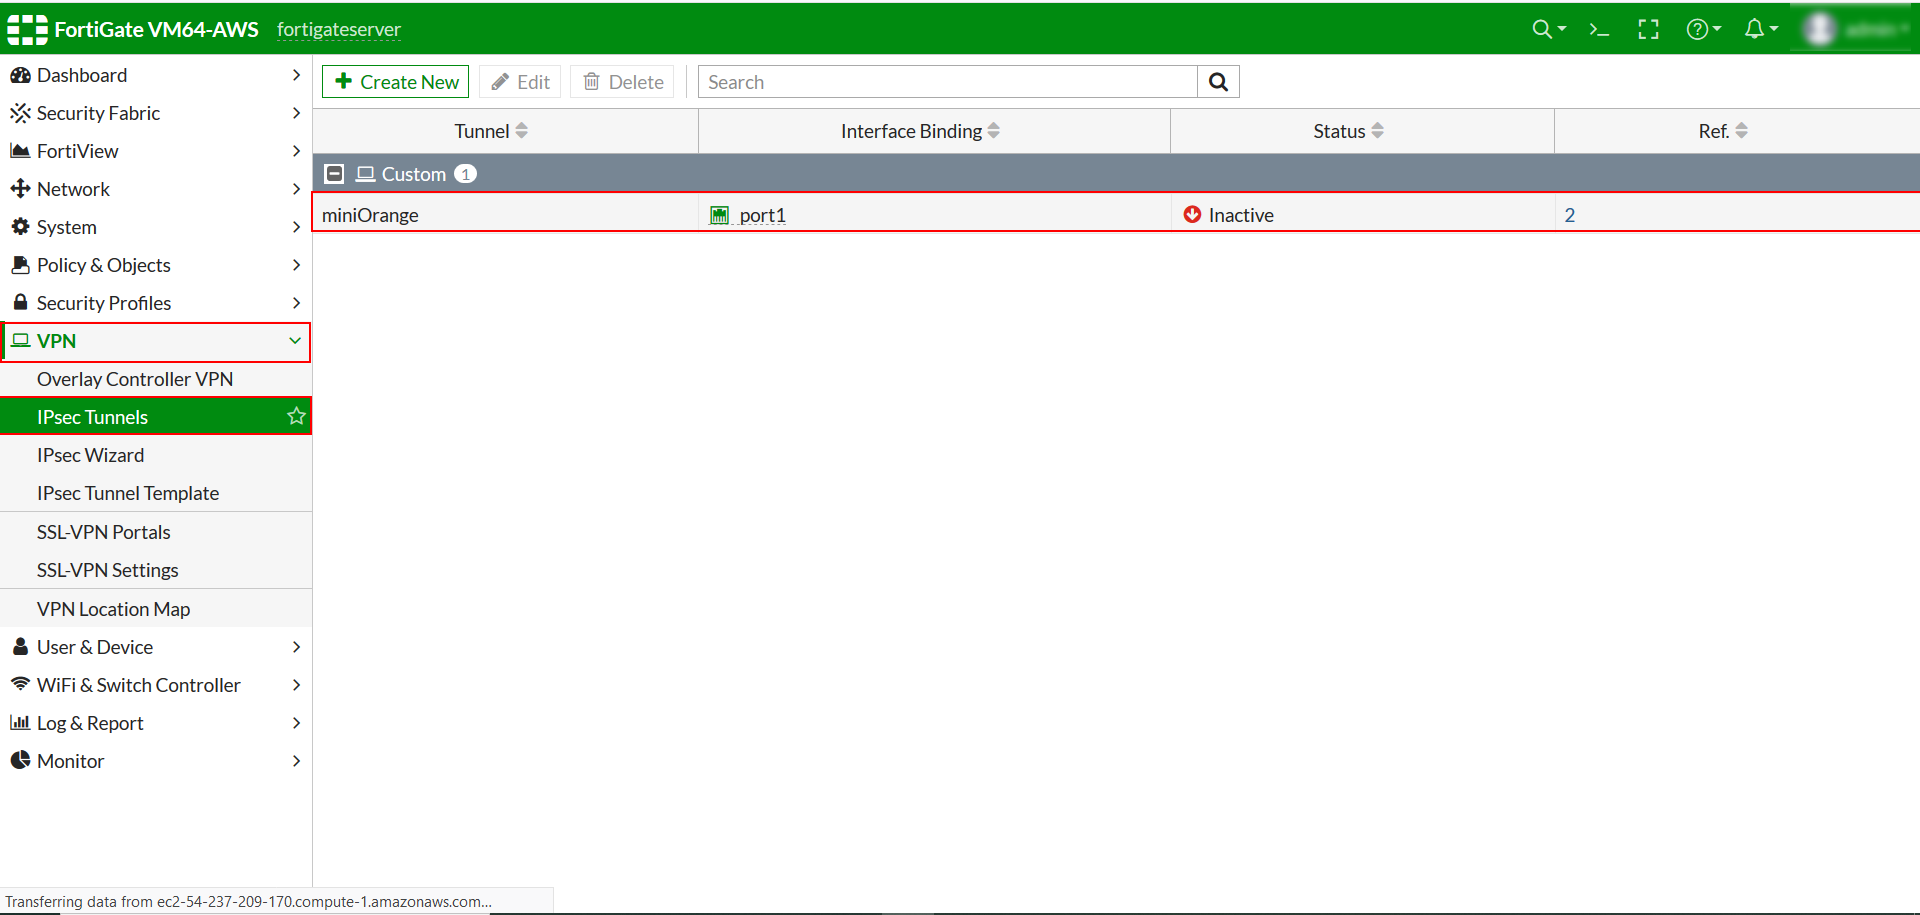Expand the Network menu
This screenshot has width=1920, height=915.
pyautogui.click(x=74, y=188)
